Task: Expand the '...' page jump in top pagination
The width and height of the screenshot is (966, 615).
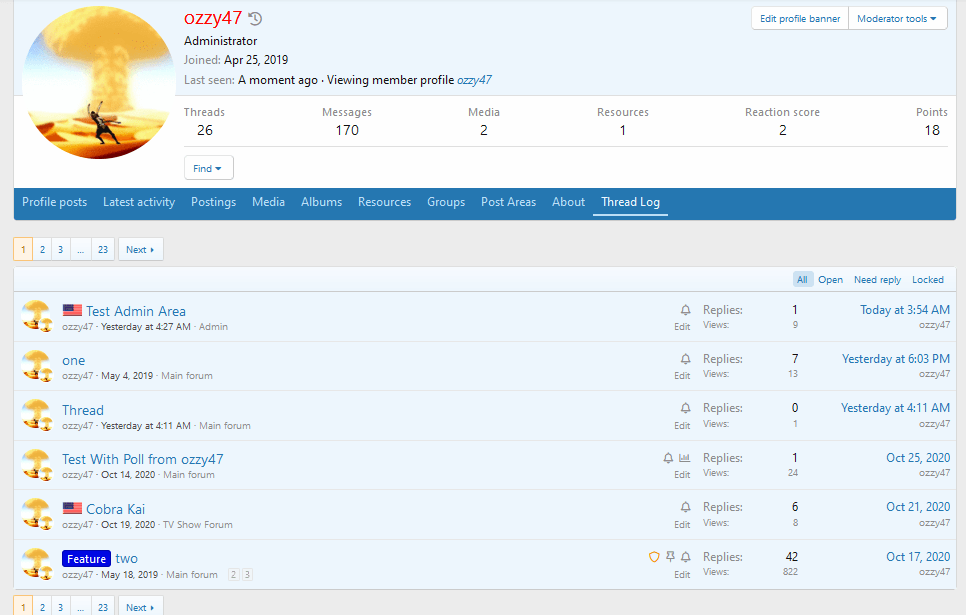Action: [x=80, y=249]
